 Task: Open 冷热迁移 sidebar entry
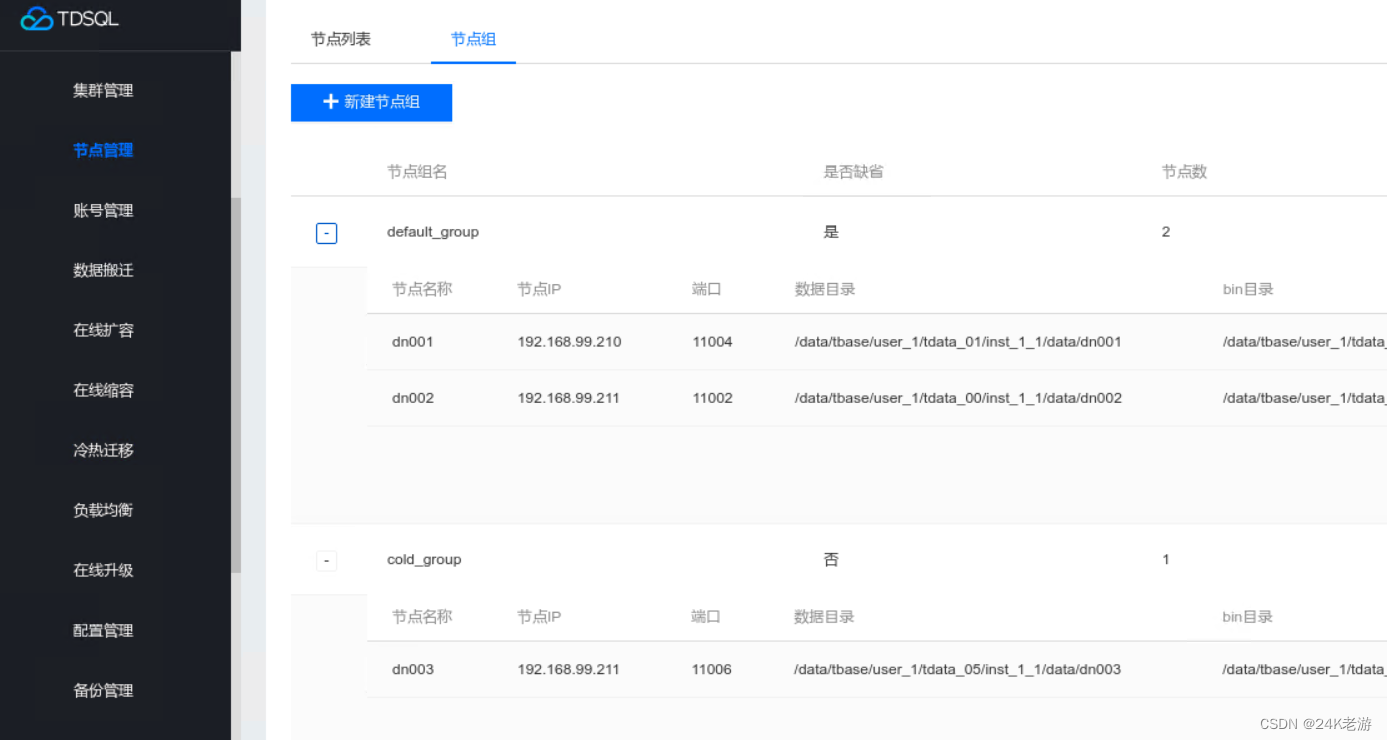coord(103,450)
